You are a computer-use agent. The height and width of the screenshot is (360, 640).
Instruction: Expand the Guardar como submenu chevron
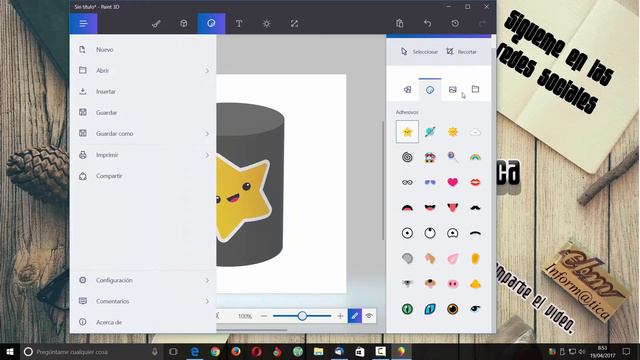point(207,133)
